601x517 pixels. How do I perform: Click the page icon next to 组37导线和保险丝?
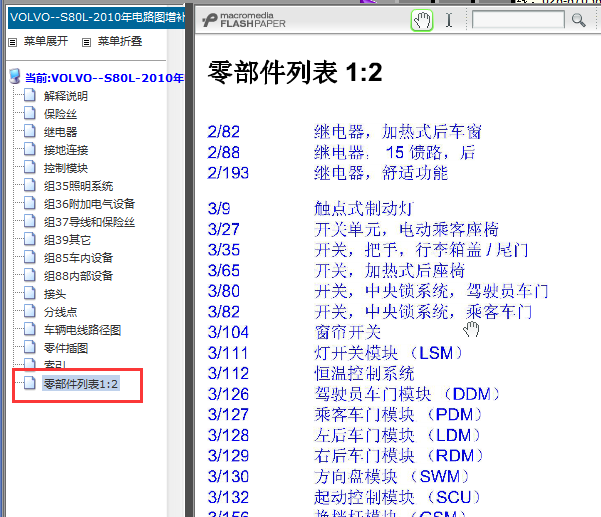(x=30, y=221)
